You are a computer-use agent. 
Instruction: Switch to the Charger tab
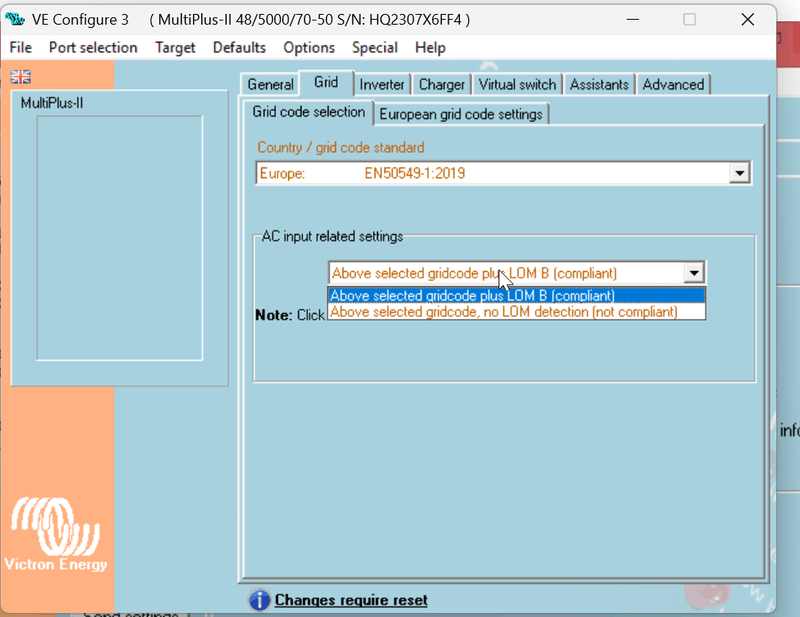(442, 85)
